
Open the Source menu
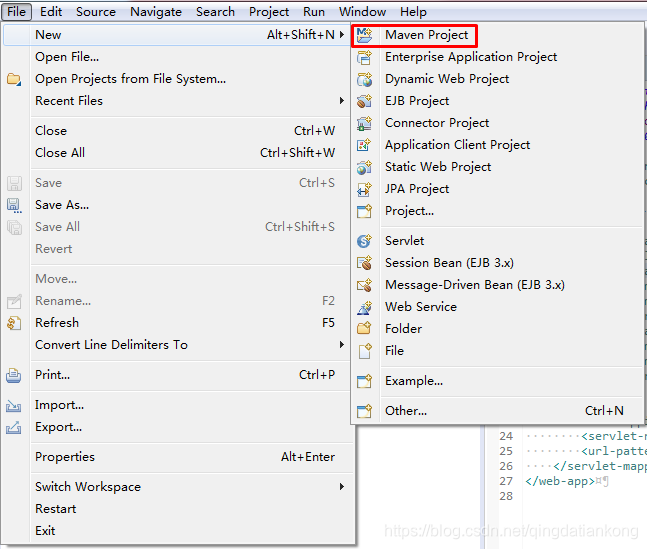[x=96, y=12]
